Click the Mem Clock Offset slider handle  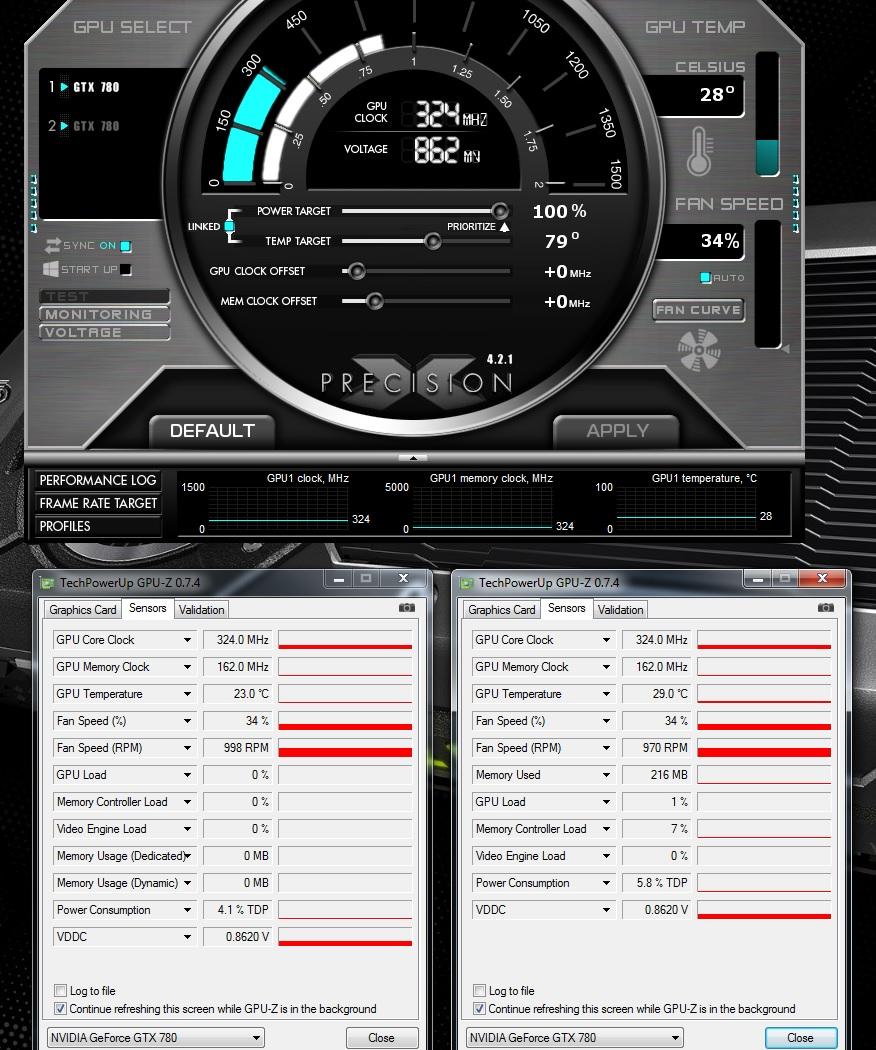pos(374,301)
